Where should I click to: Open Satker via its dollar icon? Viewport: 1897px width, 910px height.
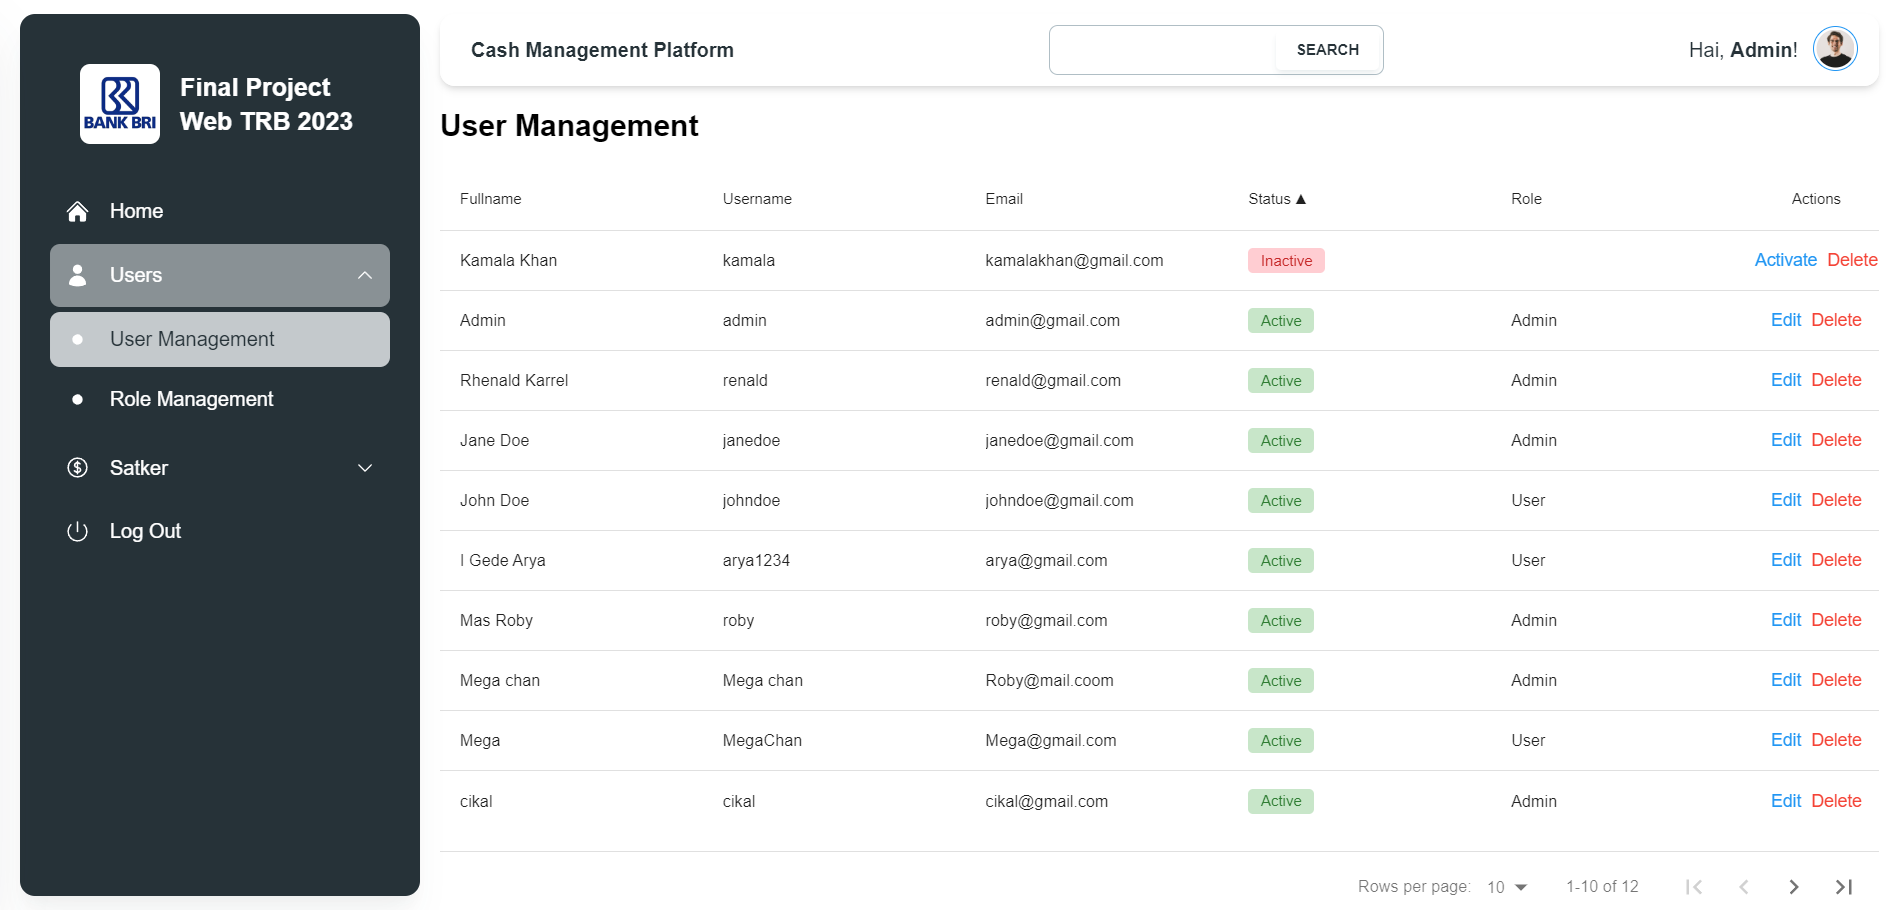tap(77, 467)
